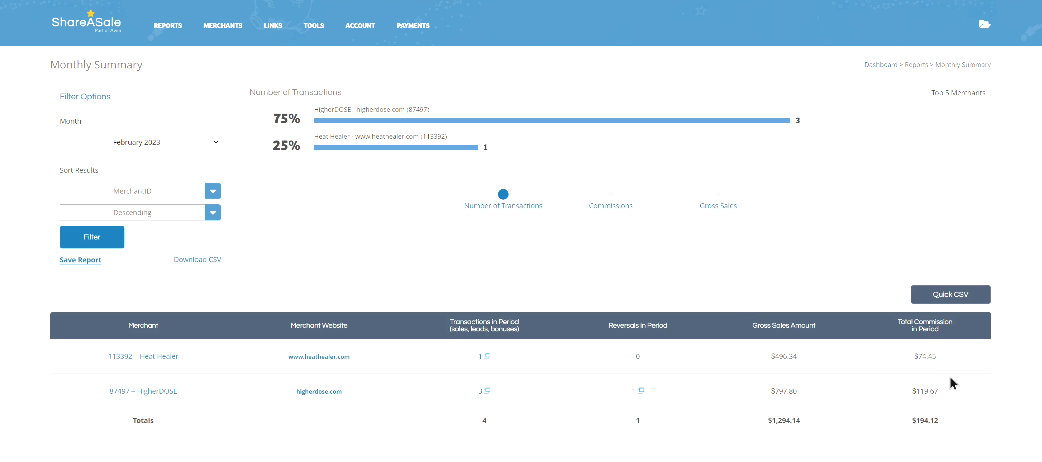The height and width of the screenshot is (462, 1042).
Task: Open the month dropdown showing February 2023
Action: click(140, 142)
